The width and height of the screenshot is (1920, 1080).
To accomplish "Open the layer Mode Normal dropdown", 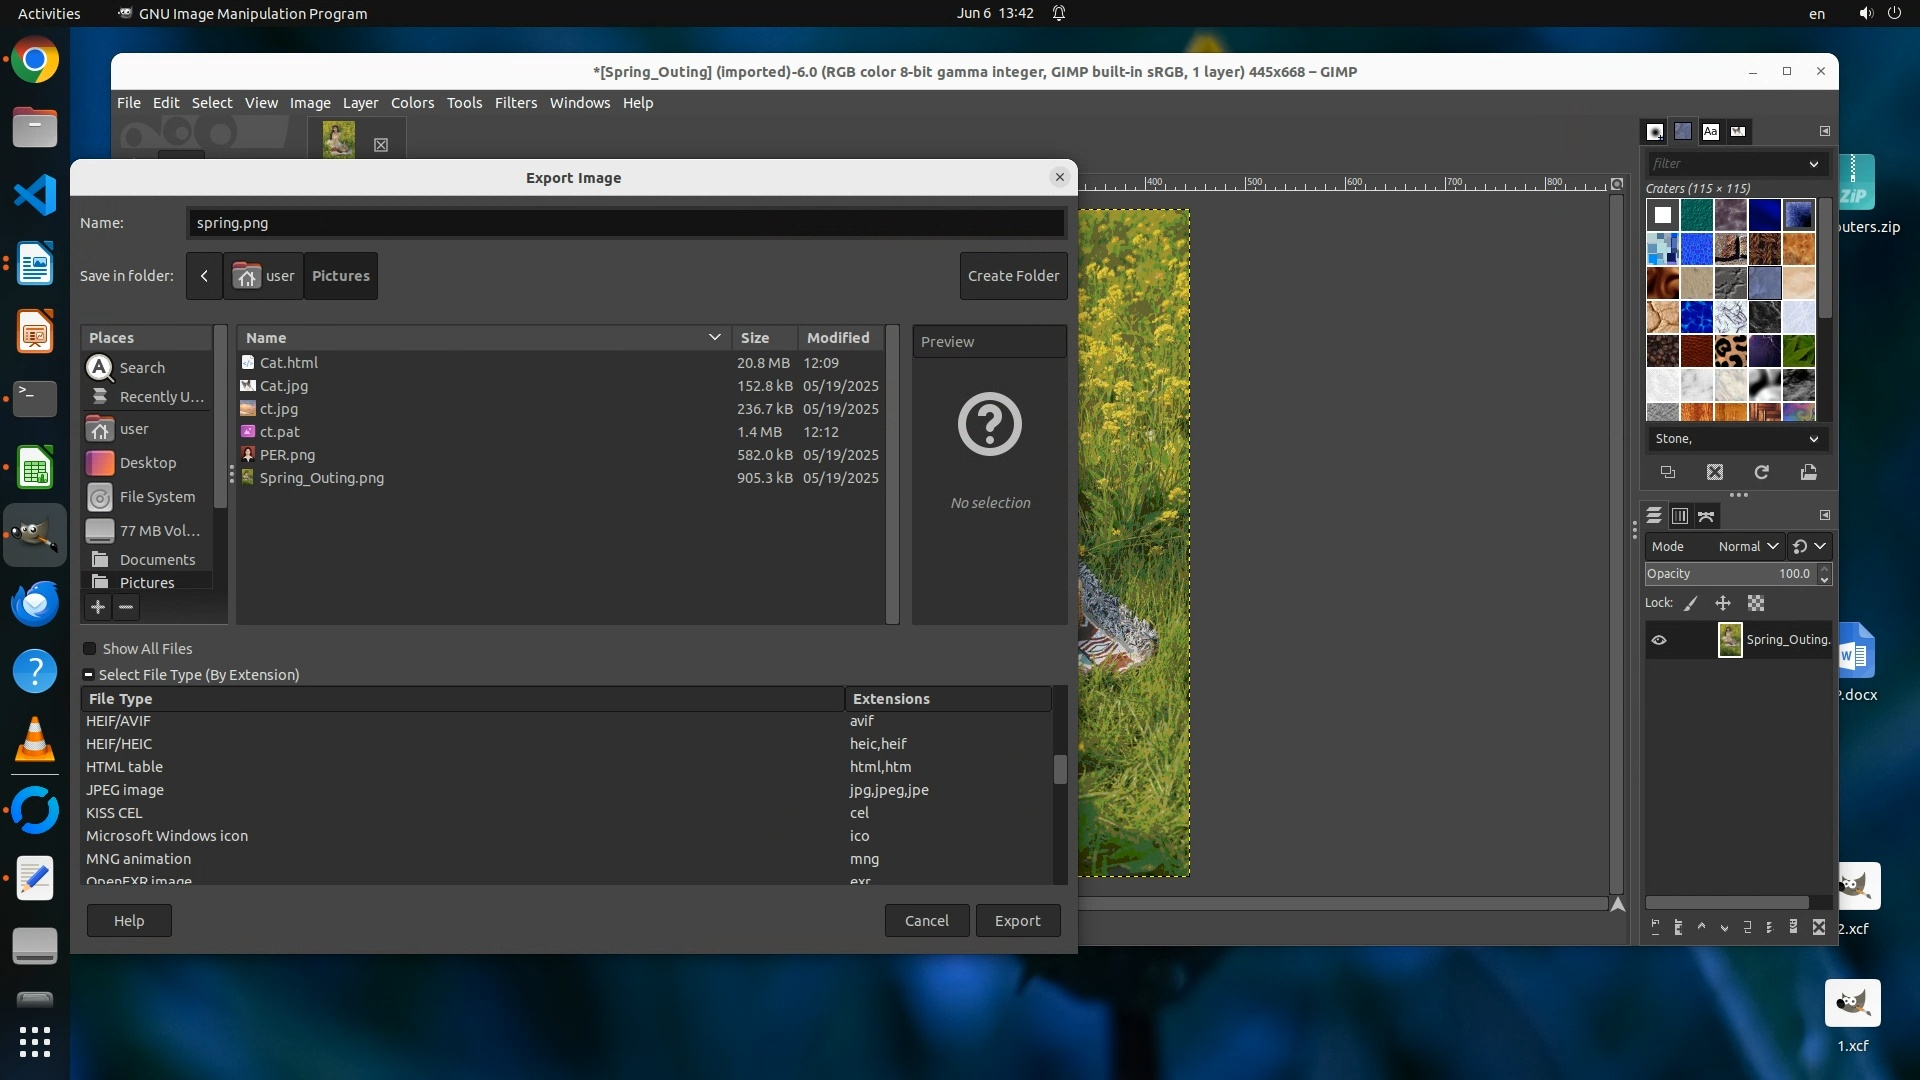I will (x=1748, y=546).
